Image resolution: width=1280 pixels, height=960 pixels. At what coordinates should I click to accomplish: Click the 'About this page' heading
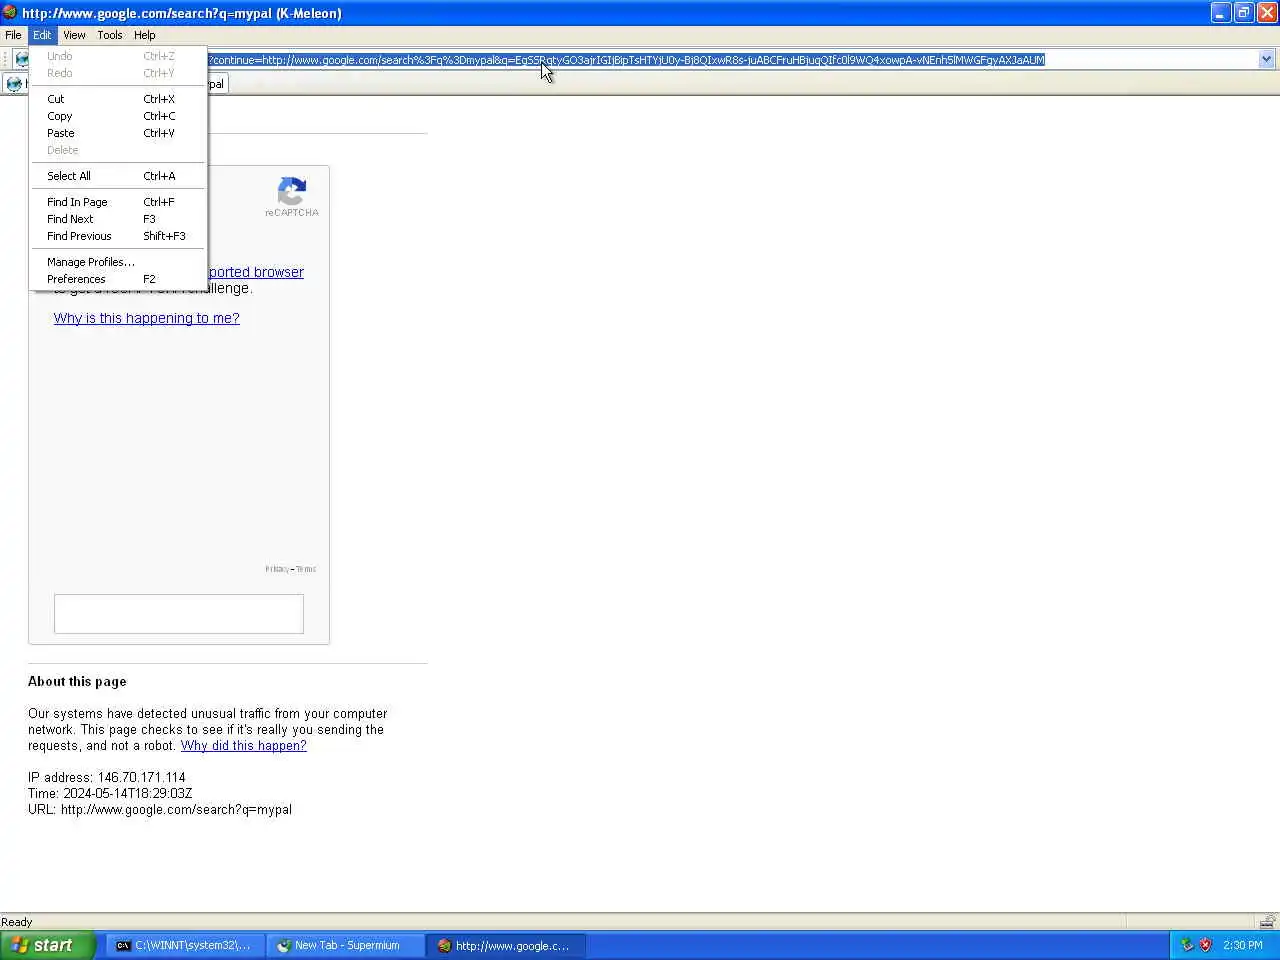pos(77,681)
